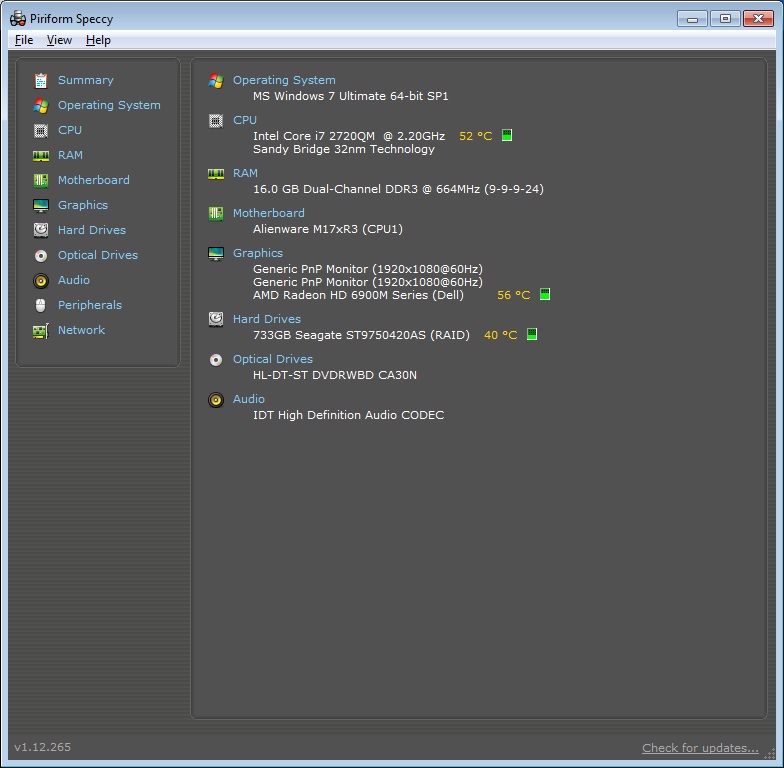Image resolution: width=784 pixels, height=768 pixels.
Task: Click the 40 °C hard drive temperature
Action: [500, 335]
